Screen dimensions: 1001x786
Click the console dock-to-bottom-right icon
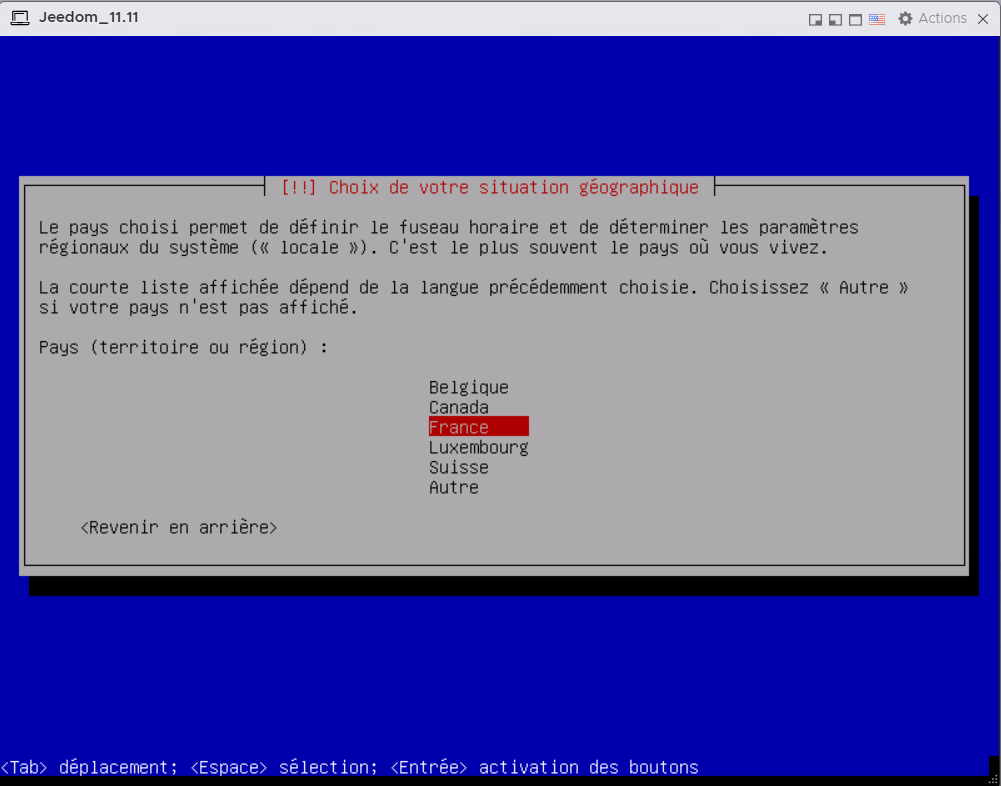pos(815,20)
